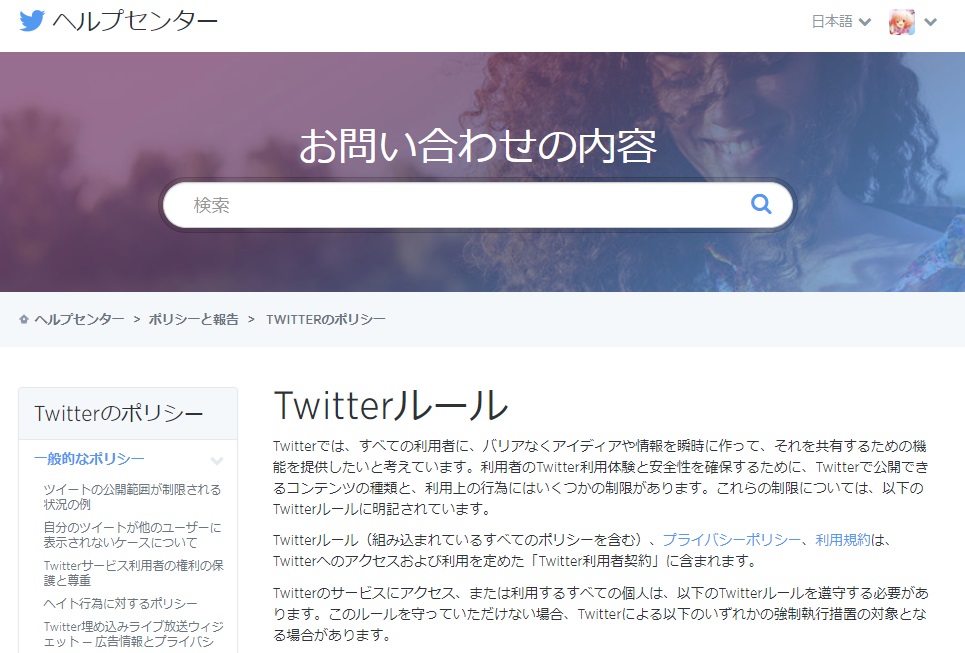Open the 日本語 language dropdown
Image resolution: width=965 pixels, height=653 pixels.
tap(841, 22)
